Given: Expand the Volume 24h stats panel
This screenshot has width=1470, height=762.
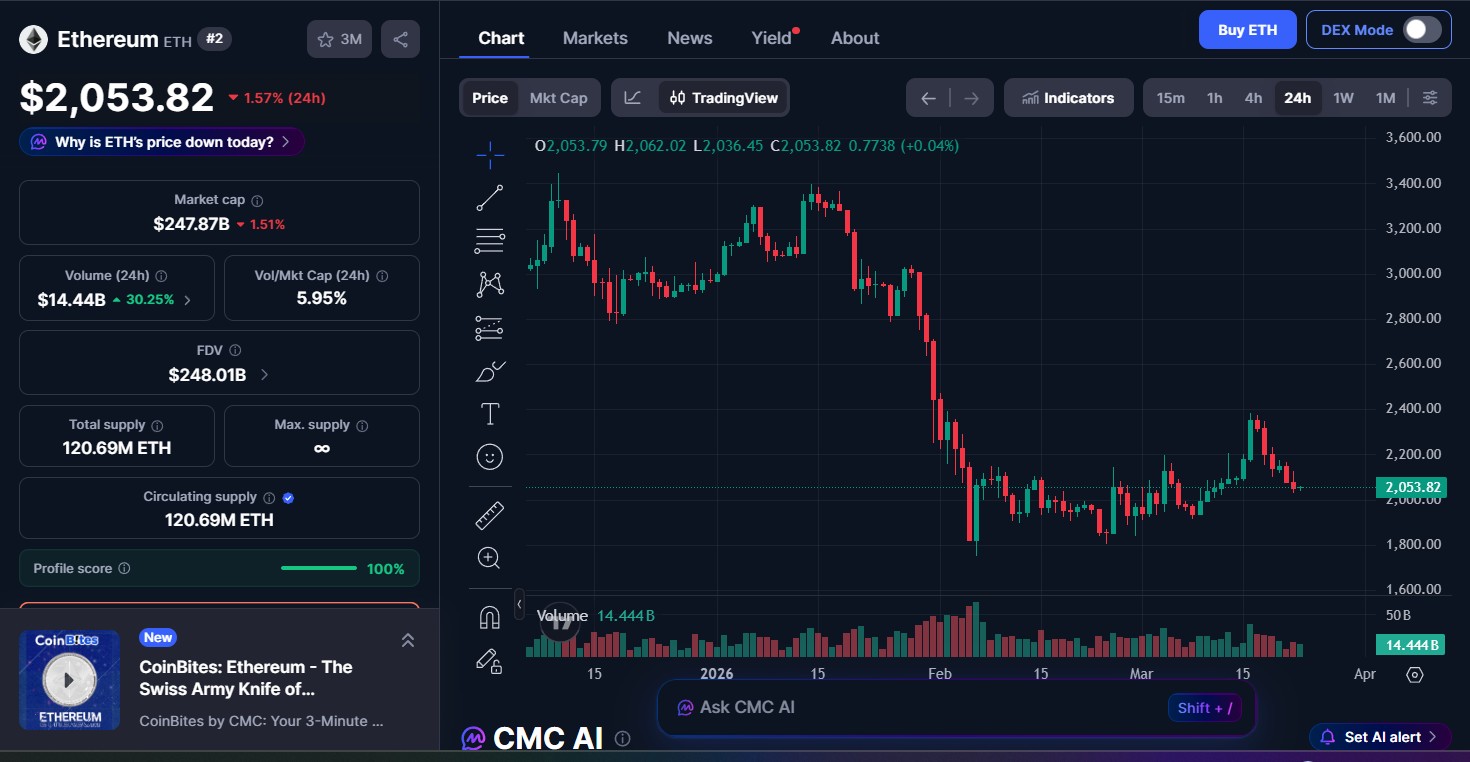Looking at the screenshot, I should (189, 298).
